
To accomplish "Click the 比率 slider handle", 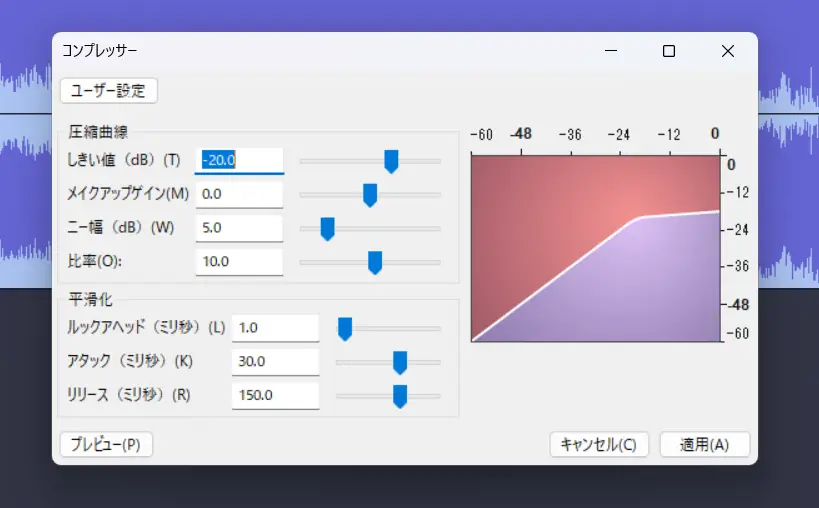I will (375, 262).
